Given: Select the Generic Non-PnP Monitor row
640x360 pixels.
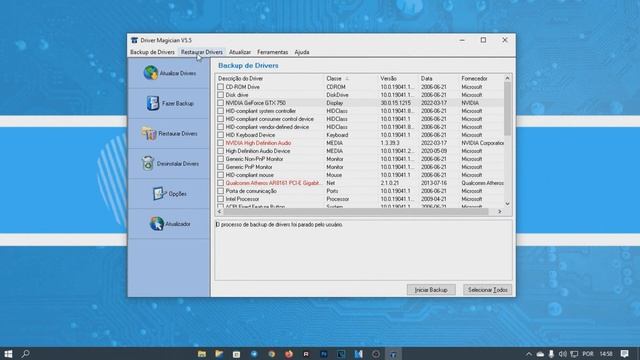Looking at the screenshot, I should click(x=360, y=159).
